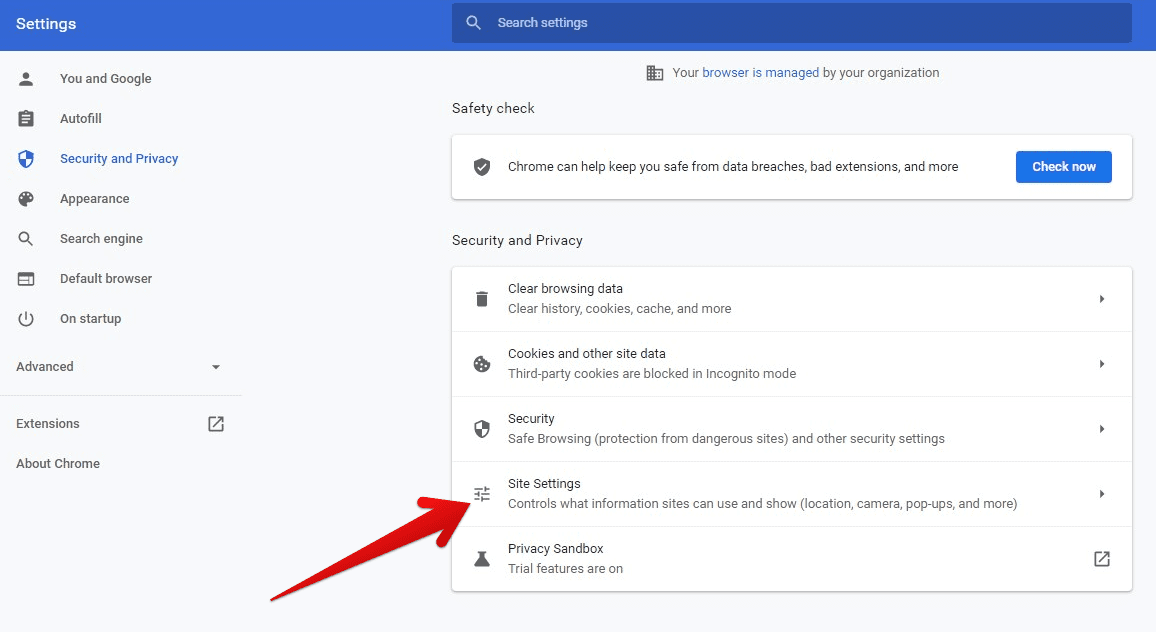Follow the browser is managed link

pyautogui.click(x=760, y=73)
